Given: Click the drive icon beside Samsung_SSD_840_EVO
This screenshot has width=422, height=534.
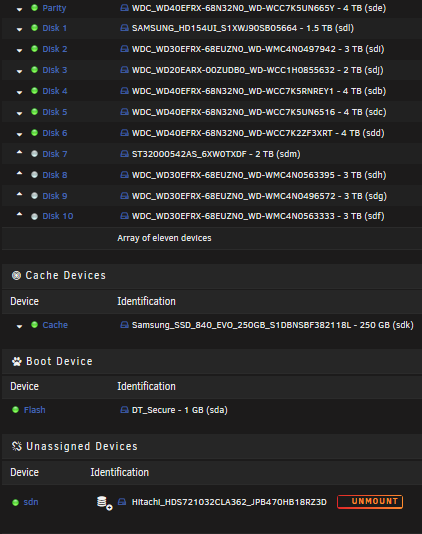Looking at the screenshot, I should tap(124, 325).
